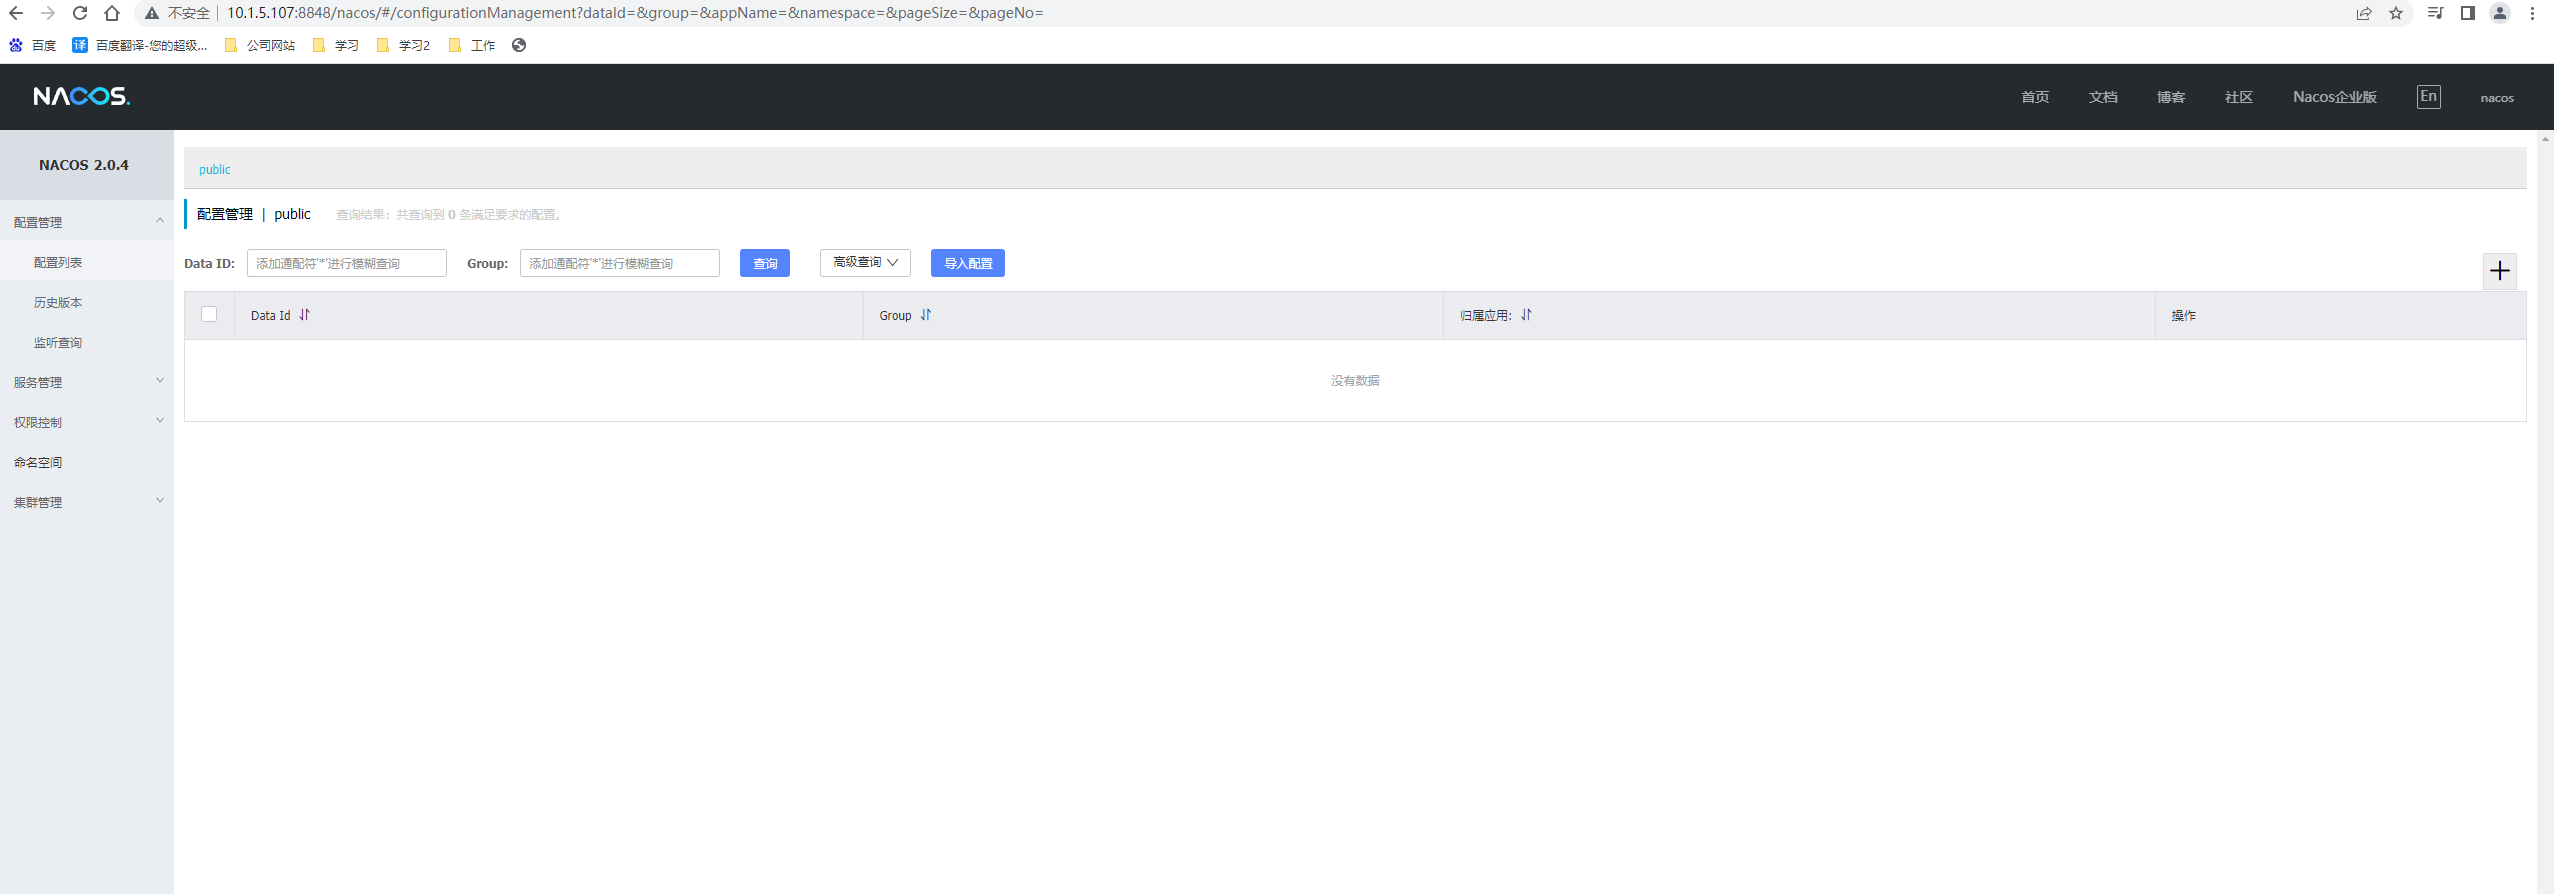2554x894 pixels.
Task: Expand the 集群管理 sidebar section
Action: point(87,502)
